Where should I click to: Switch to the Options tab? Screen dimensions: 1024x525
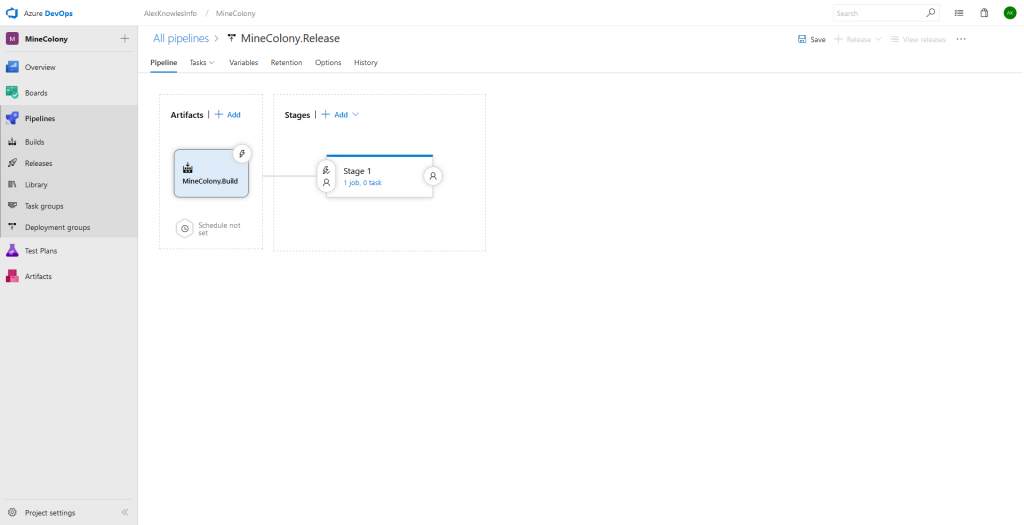[328, 63]
